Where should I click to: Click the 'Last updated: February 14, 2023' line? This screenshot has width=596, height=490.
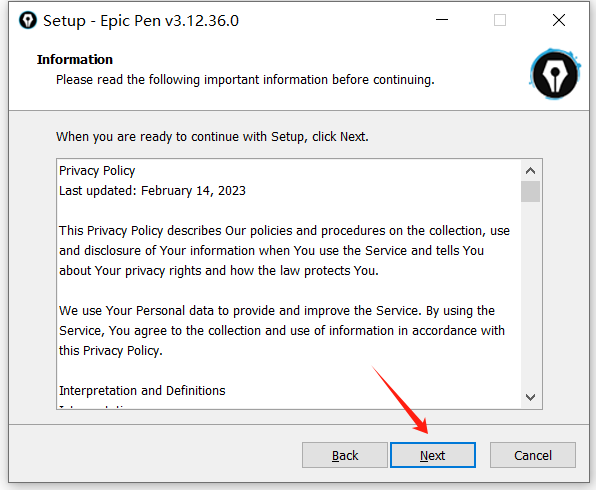152,190
